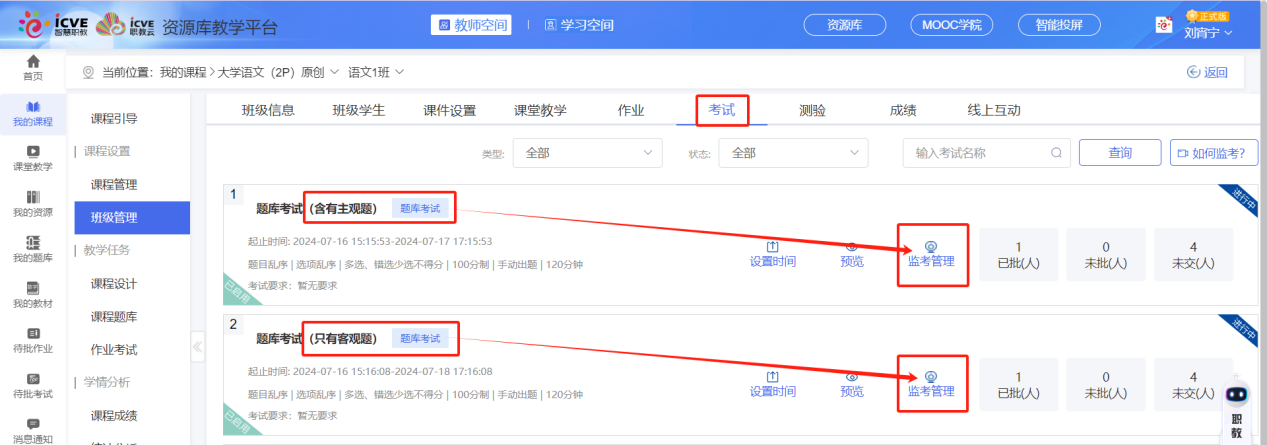The height and width of the screenshot is (445, 1267).
Task: Click the 输入考试名称 search field
Action: [x=975, y=153]
